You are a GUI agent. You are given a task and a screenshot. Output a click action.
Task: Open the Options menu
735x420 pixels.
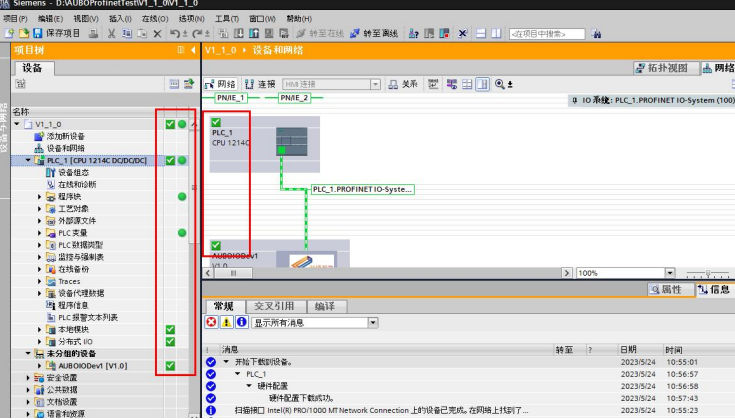[x=191, y=19]
